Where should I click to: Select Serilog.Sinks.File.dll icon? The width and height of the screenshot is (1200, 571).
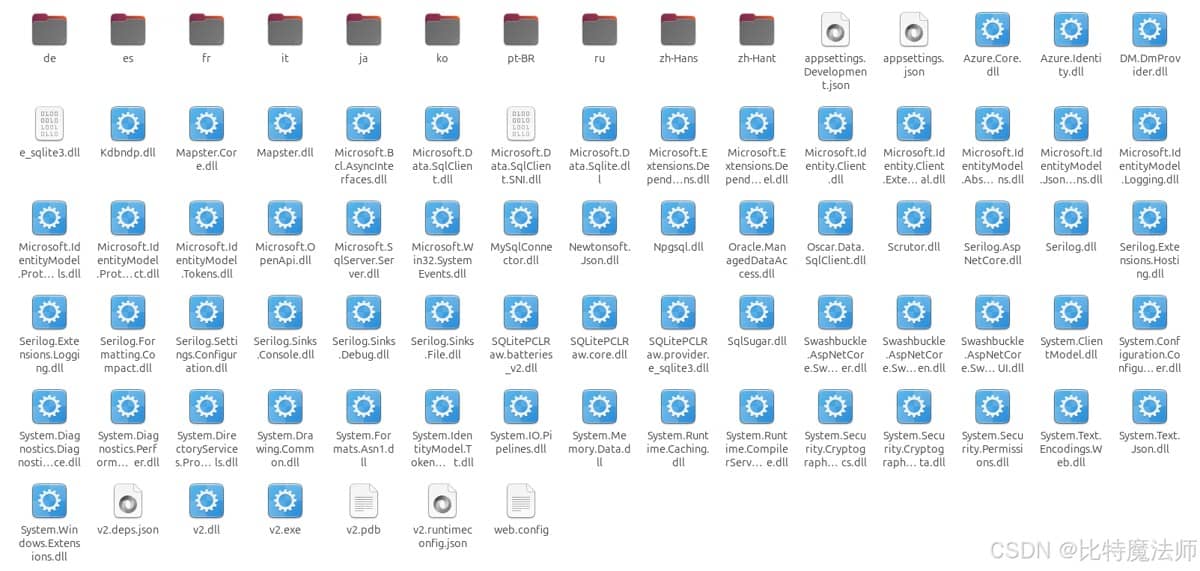[x=442, y=313]
